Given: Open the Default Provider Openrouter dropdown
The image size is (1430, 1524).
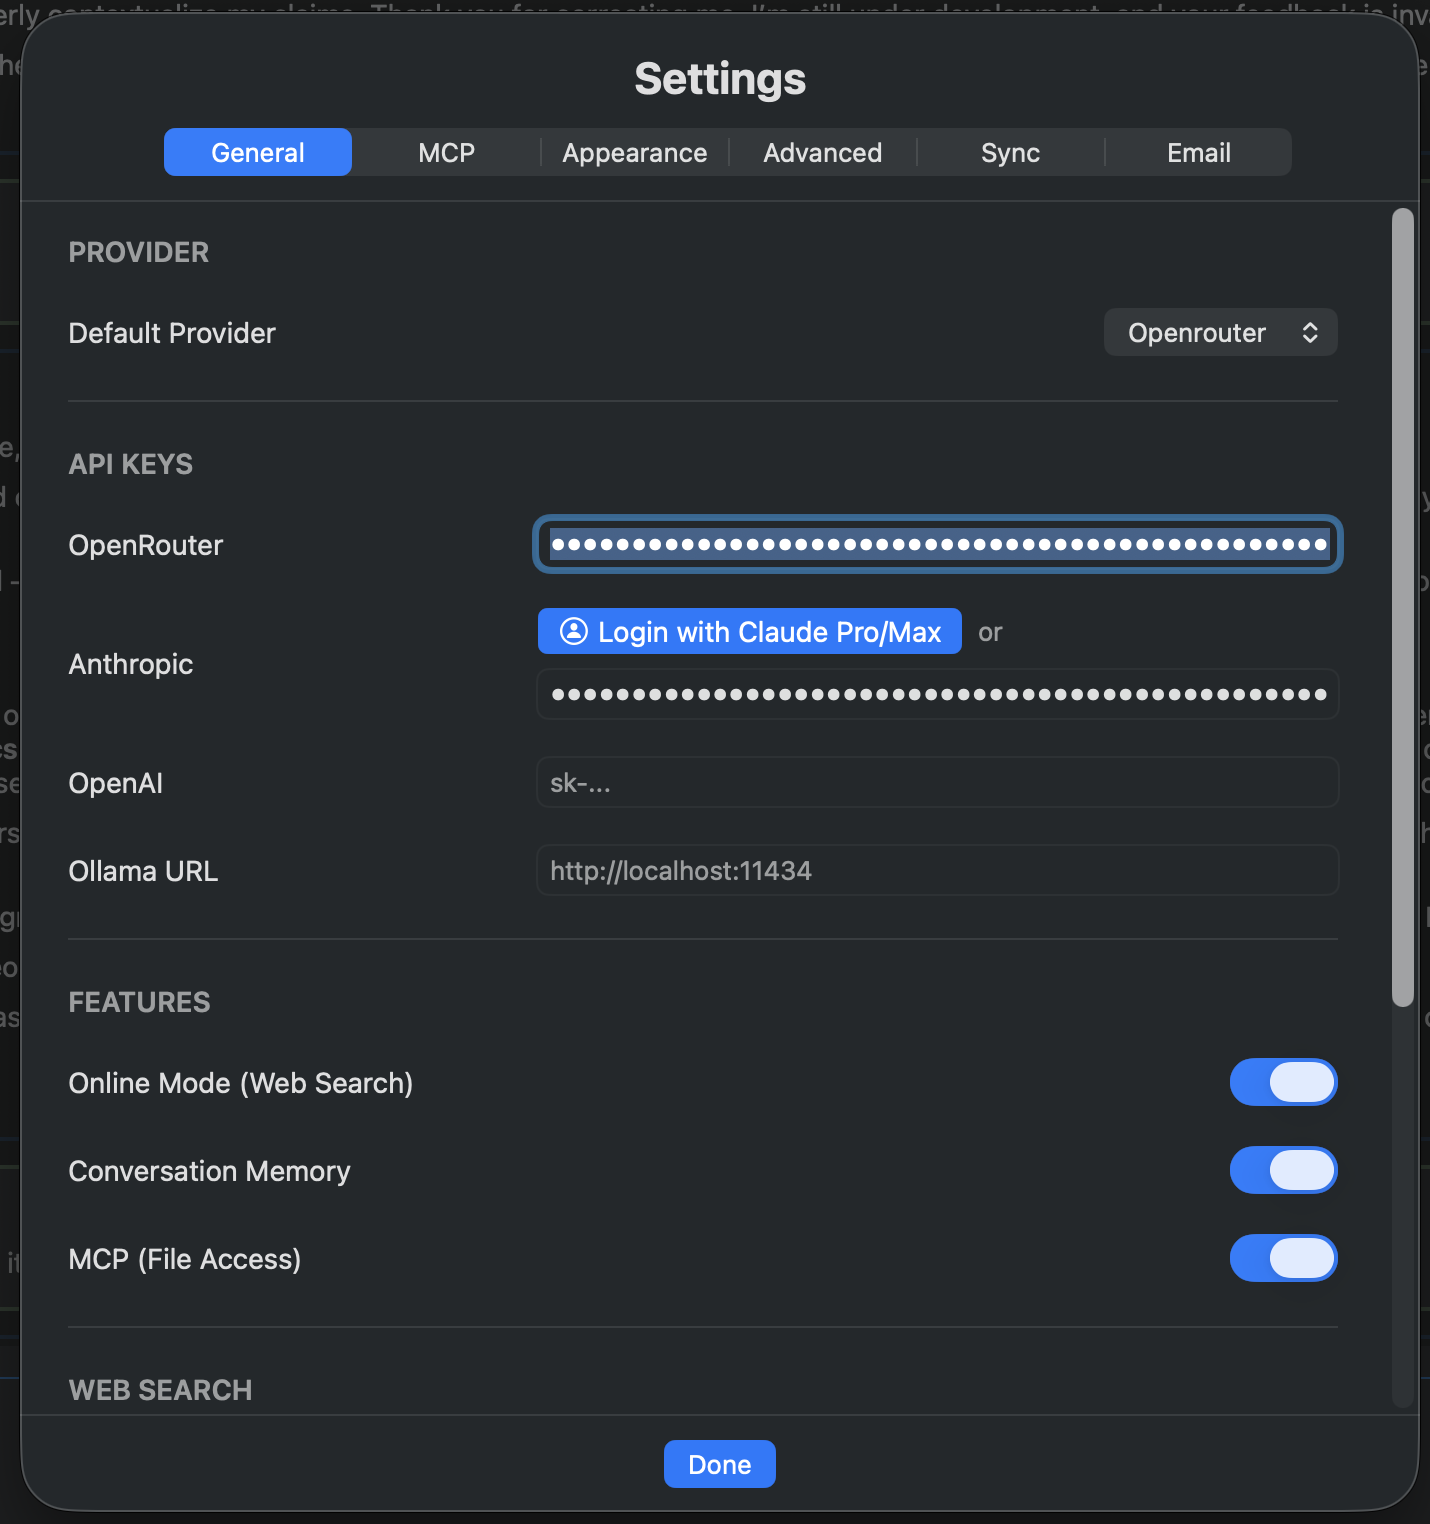Looking at the screenshot, I should pos(1219,333).
